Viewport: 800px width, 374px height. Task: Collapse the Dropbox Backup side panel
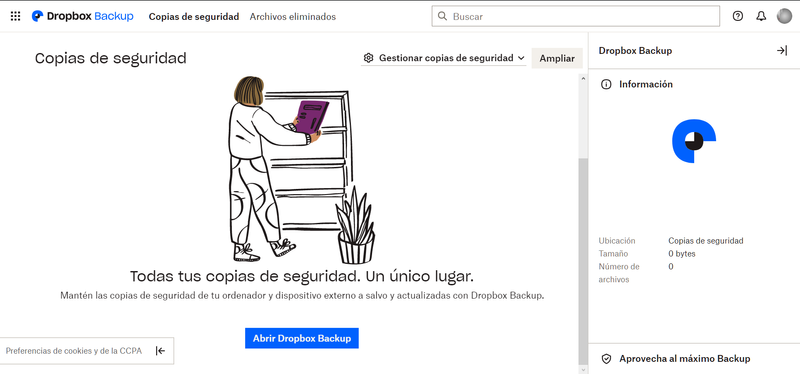[782, 51]
